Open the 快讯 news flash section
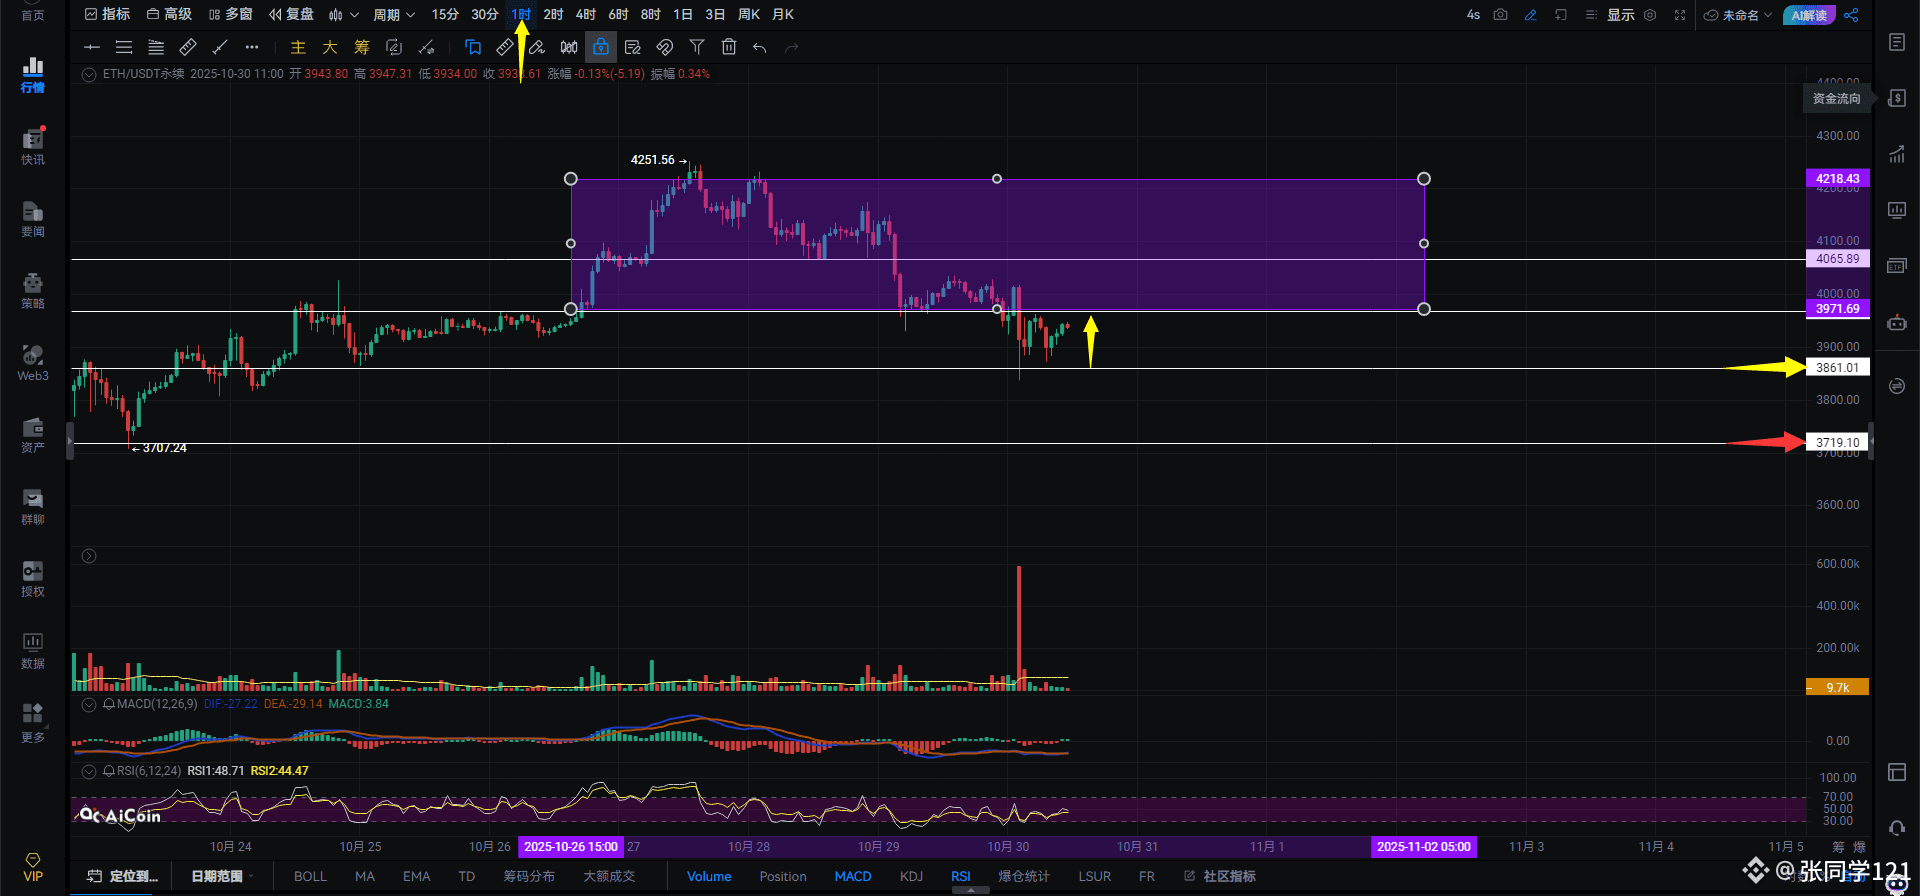 click(33, 147)
